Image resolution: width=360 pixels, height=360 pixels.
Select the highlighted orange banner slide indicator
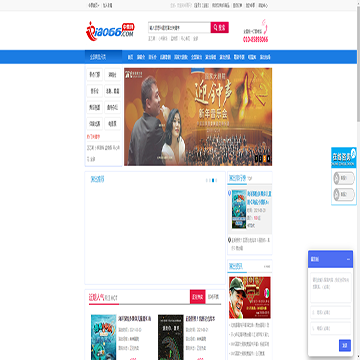(x=265, y=159)
